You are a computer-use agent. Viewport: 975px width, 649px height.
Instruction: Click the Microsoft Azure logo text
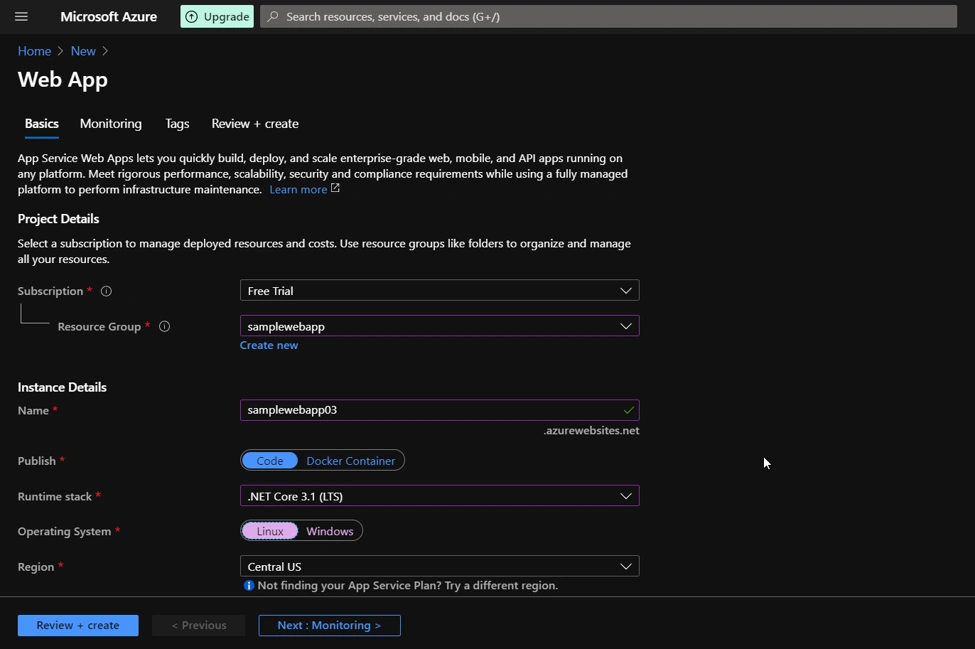click(x=109, y=17)
